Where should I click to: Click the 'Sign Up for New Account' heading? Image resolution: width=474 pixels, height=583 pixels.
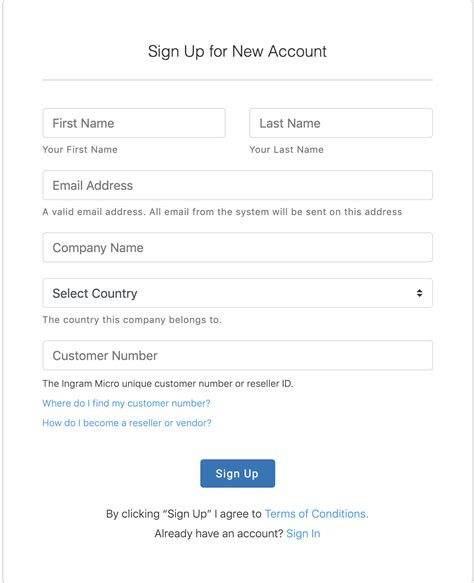pos(237,51)
